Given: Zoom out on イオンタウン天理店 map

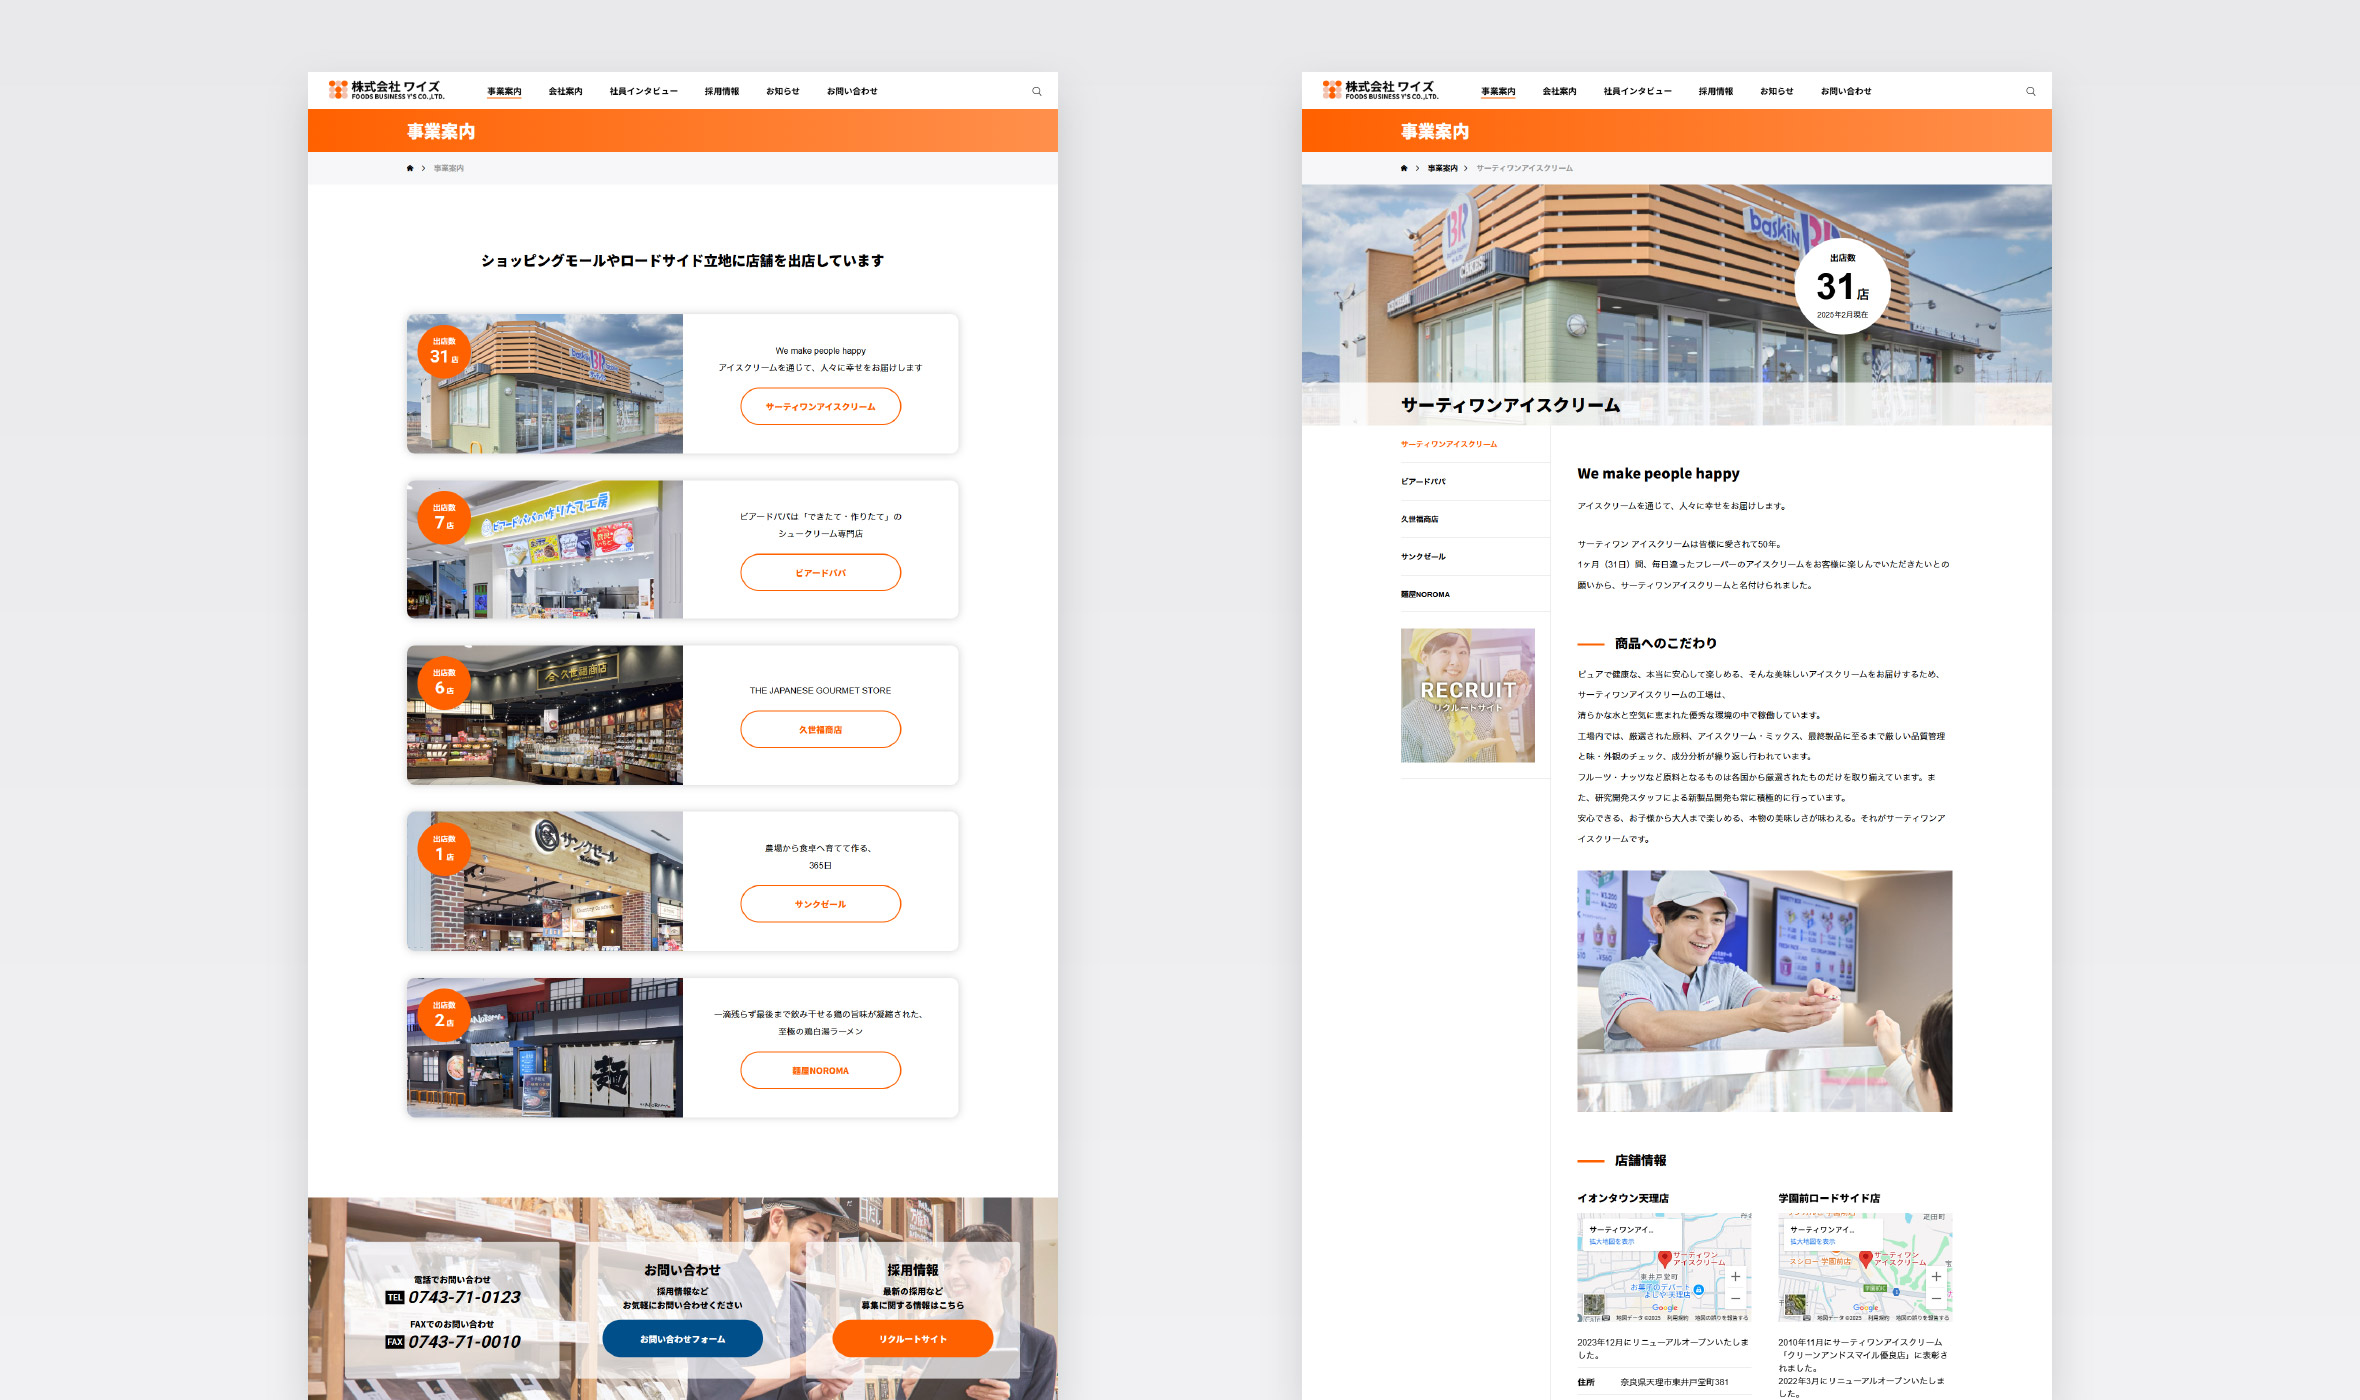Looking at the screenshot, I should [1735, 1298].
